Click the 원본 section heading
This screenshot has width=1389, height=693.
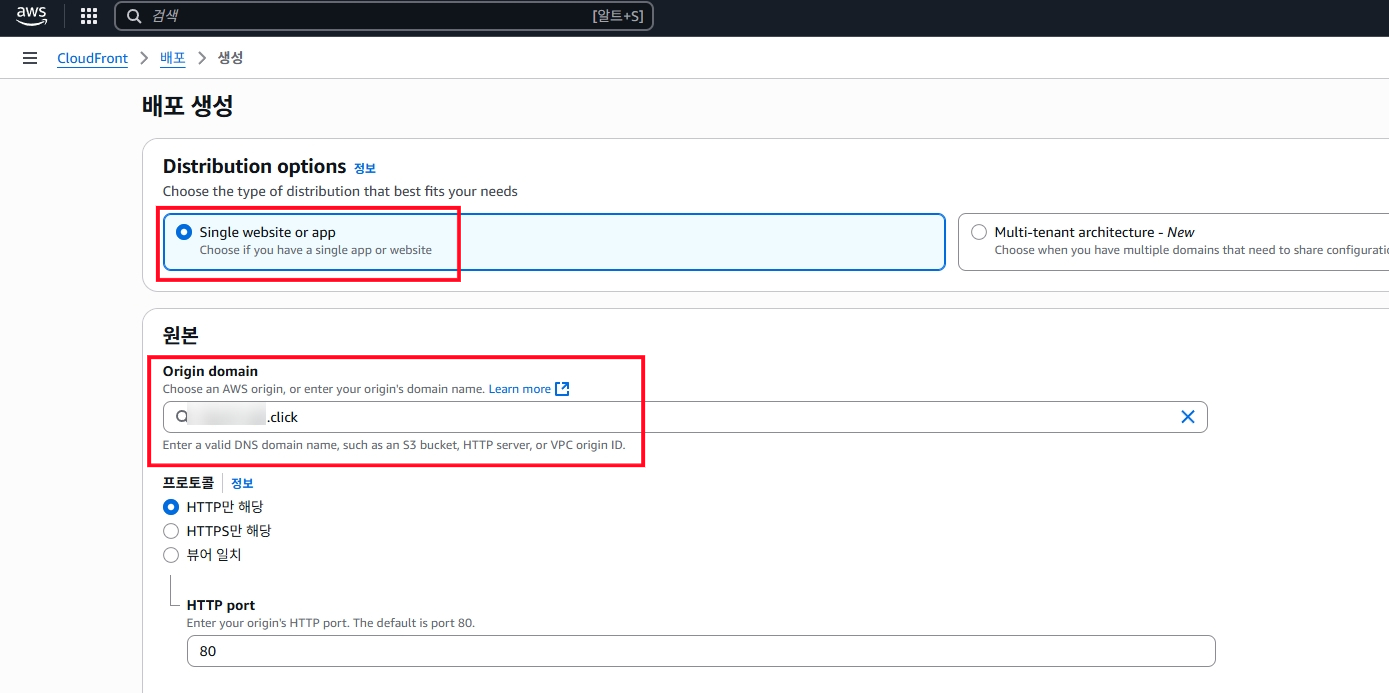[x=181, y=335]
